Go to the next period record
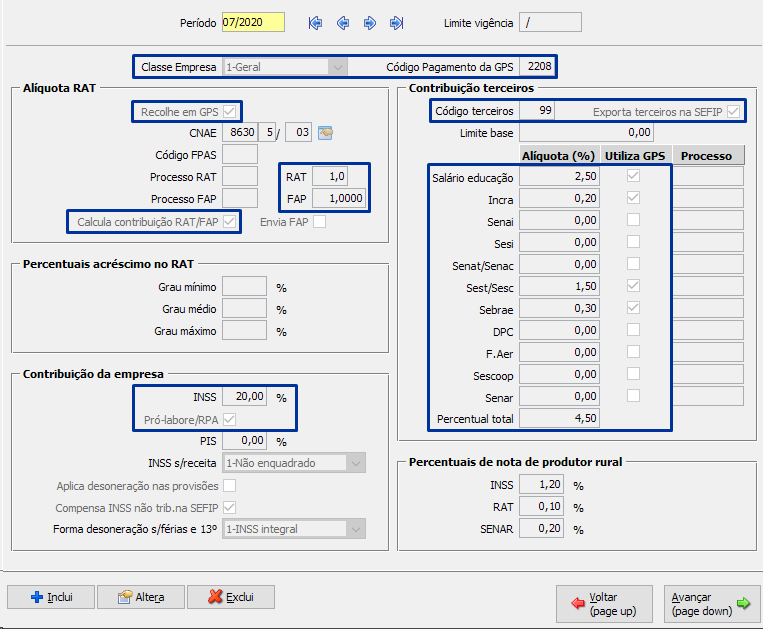 coord(370,23)
